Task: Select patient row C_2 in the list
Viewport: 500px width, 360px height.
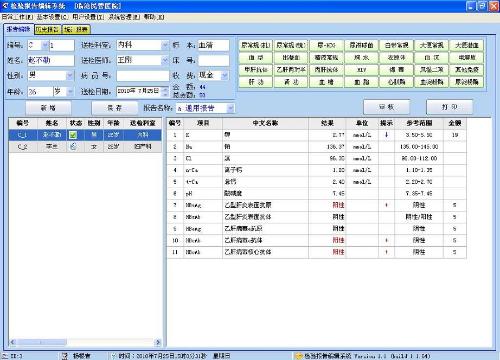Action: [x=85, y=146]
